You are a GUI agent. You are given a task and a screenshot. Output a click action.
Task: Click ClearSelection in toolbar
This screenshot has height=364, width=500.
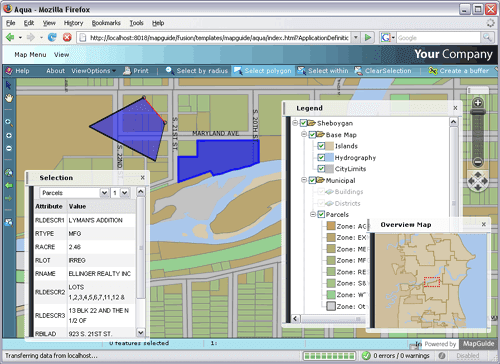[x=383, y=71]
